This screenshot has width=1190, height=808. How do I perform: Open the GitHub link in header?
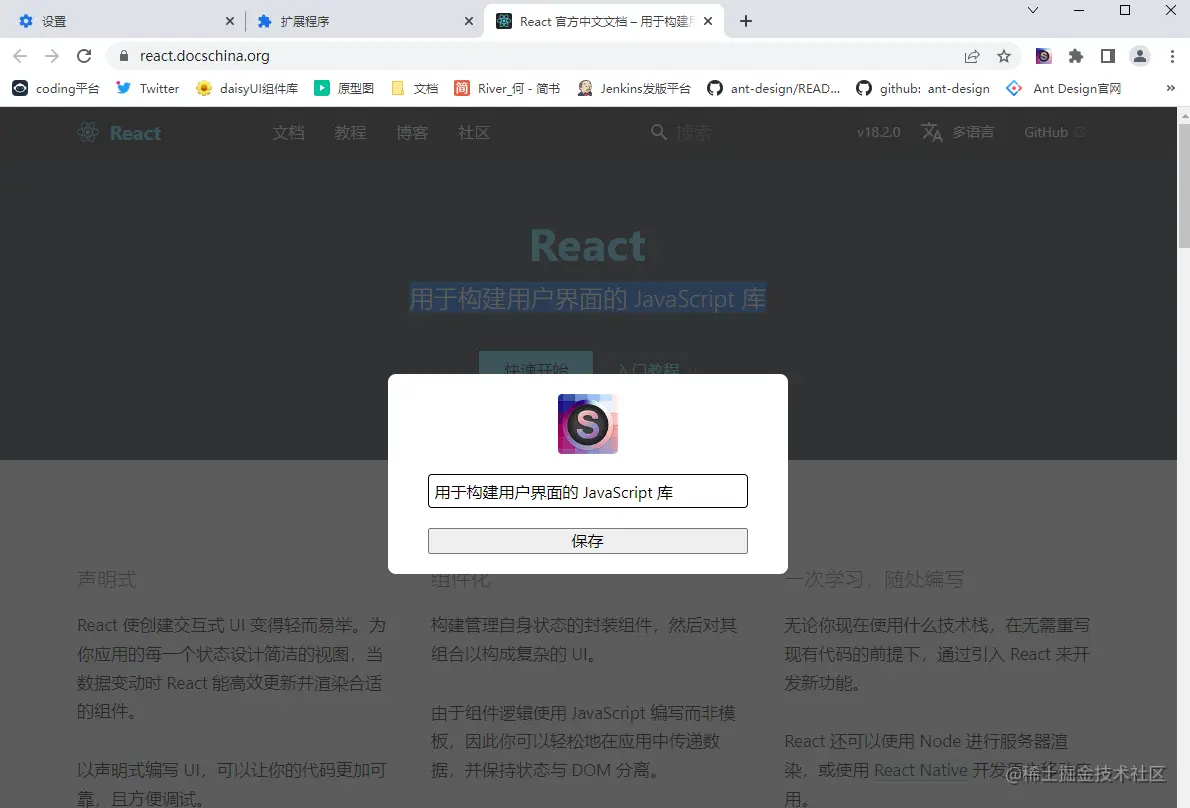click(x=1053, y=132)
